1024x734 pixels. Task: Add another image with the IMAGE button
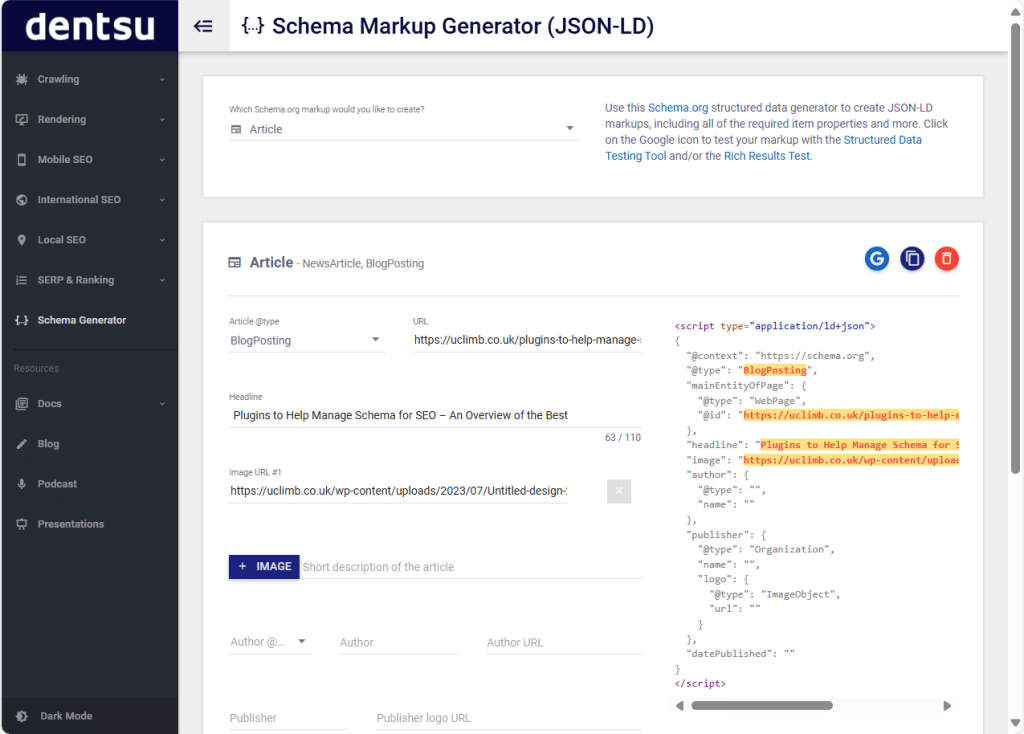click(x=263, y=566)
